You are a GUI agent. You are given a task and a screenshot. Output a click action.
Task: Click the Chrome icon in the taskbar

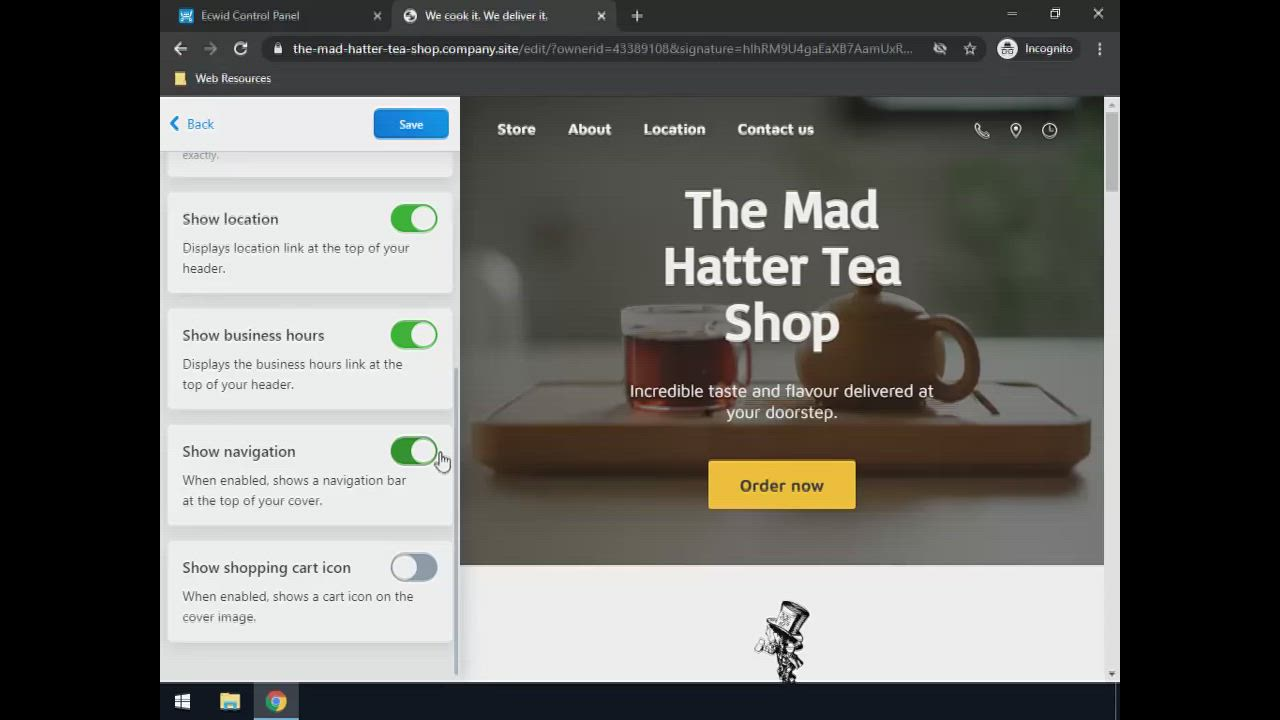276,702
